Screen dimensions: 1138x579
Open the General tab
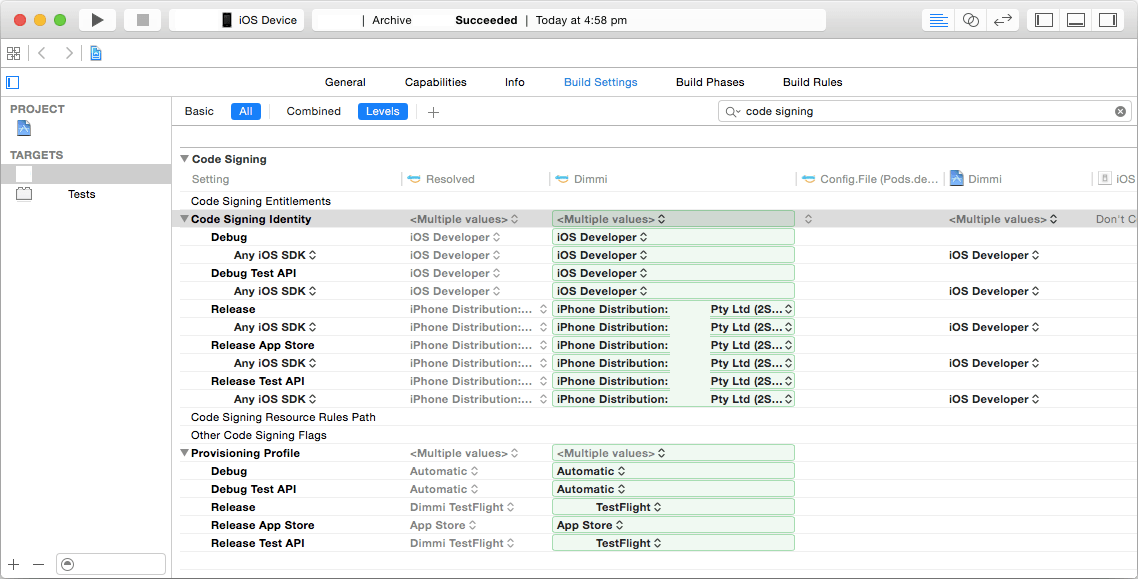[x=345, y=82]
